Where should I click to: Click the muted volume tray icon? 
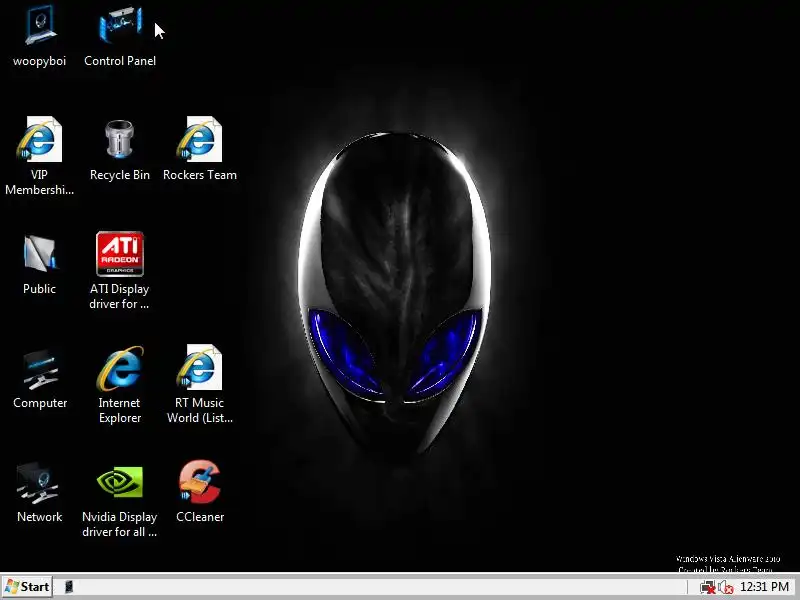(725, 587)
